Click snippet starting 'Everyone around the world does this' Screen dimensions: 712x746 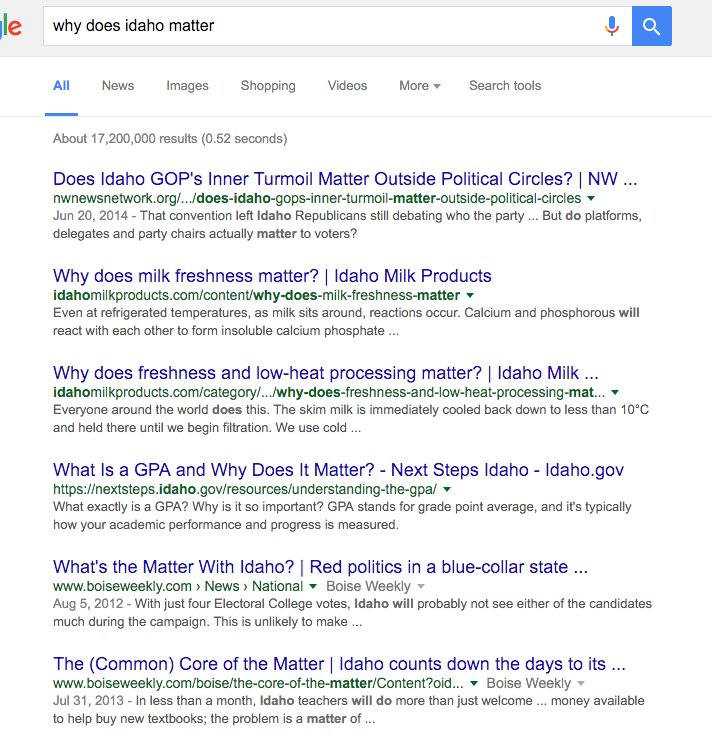point(351,419)
